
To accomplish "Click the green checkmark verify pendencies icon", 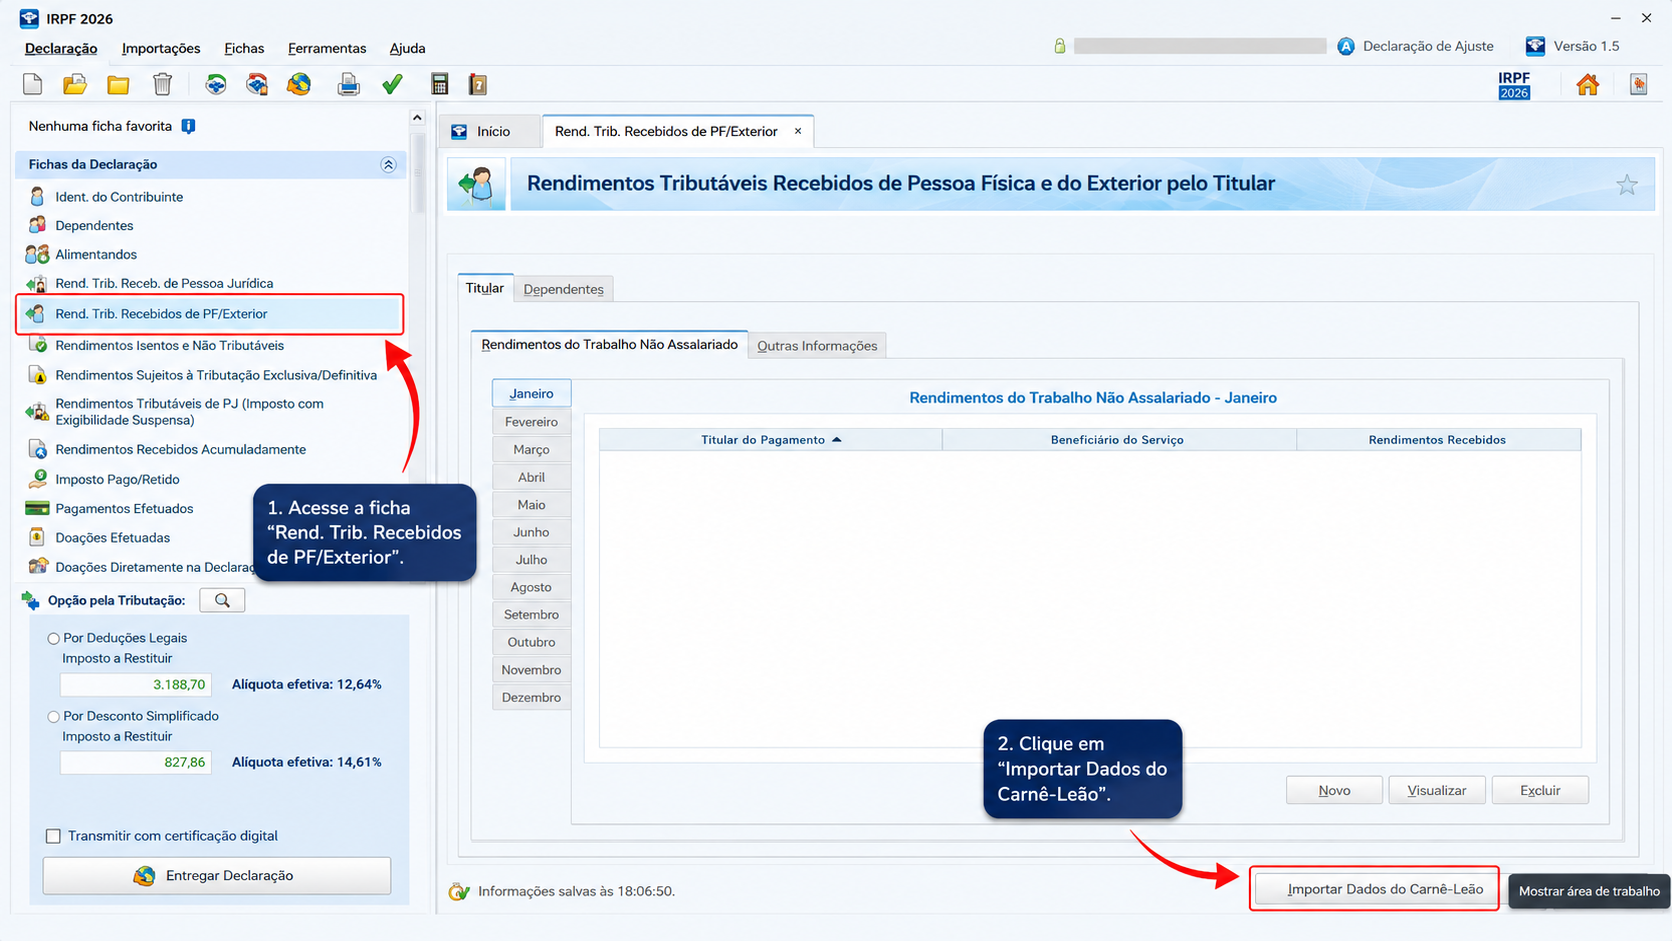I will 392,84.
